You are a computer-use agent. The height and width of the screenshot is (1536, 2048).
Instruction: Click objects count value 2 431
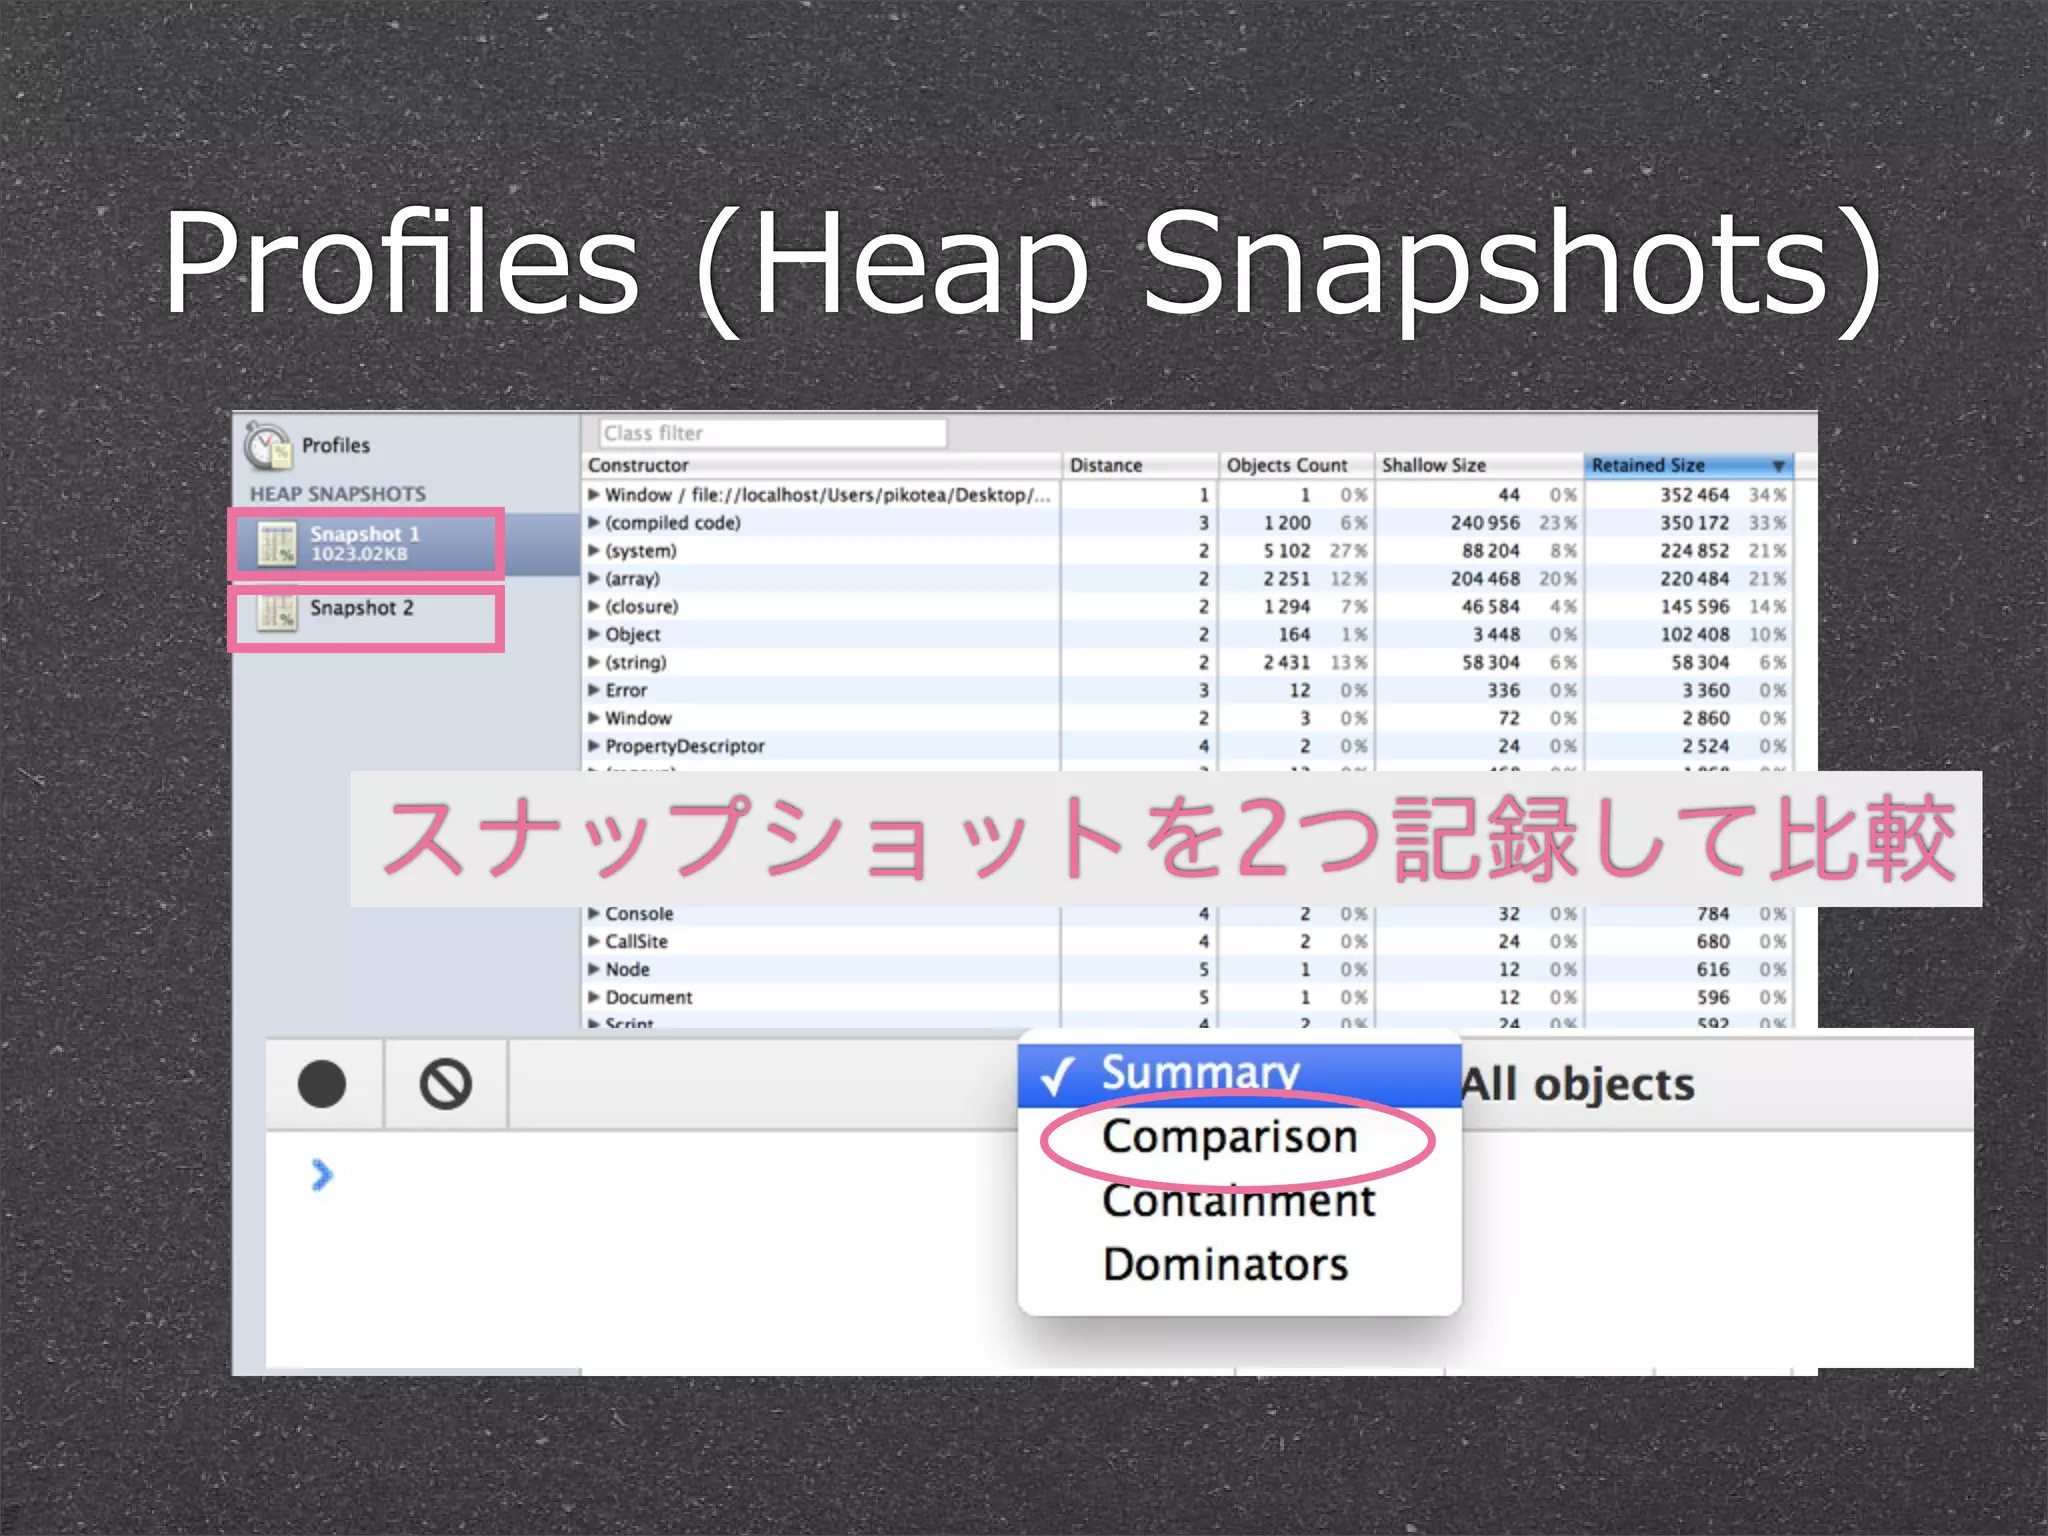coord(1286,663)
